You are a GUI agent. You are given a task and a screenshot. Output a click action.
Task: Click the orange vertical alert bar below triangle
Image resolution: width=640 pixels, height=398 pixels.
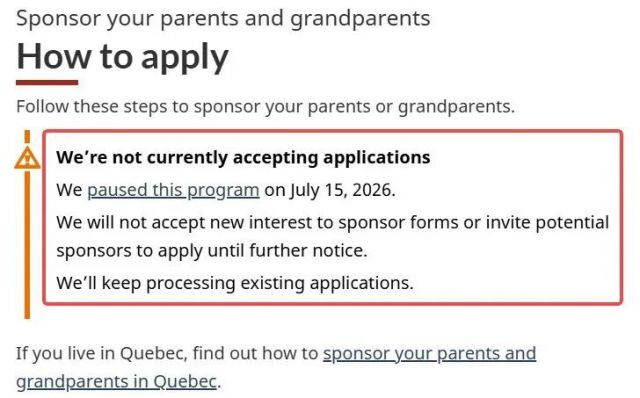point(27,245)
